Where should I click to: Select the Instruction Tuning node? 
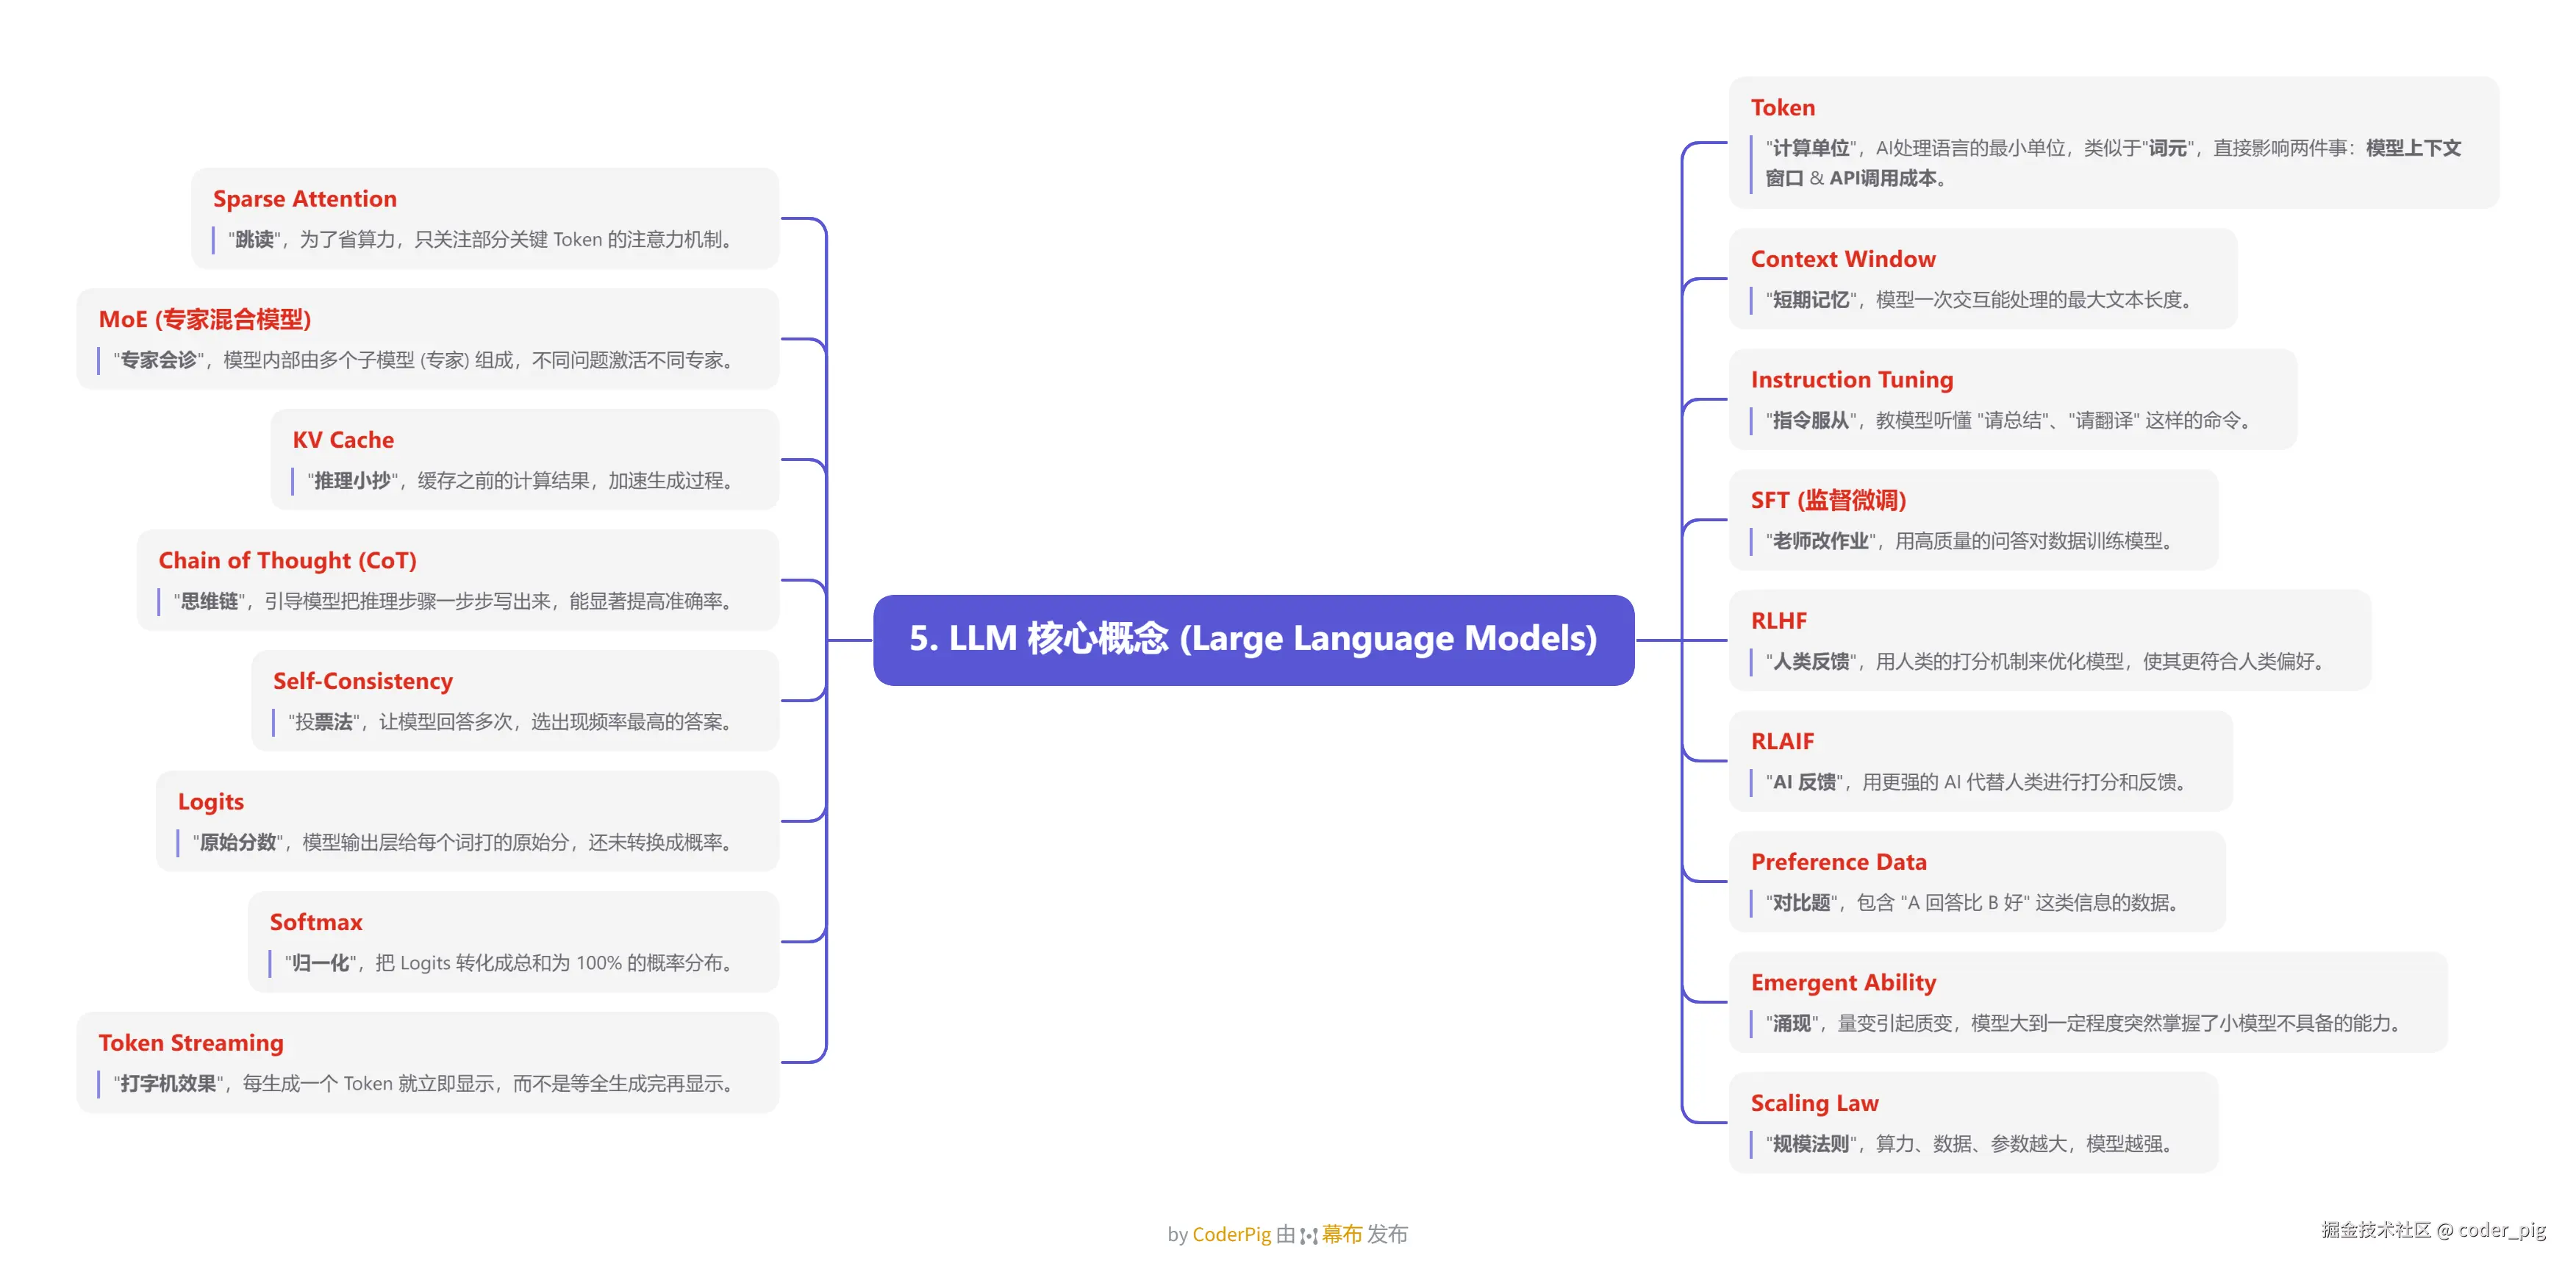tap(1851, 380)
